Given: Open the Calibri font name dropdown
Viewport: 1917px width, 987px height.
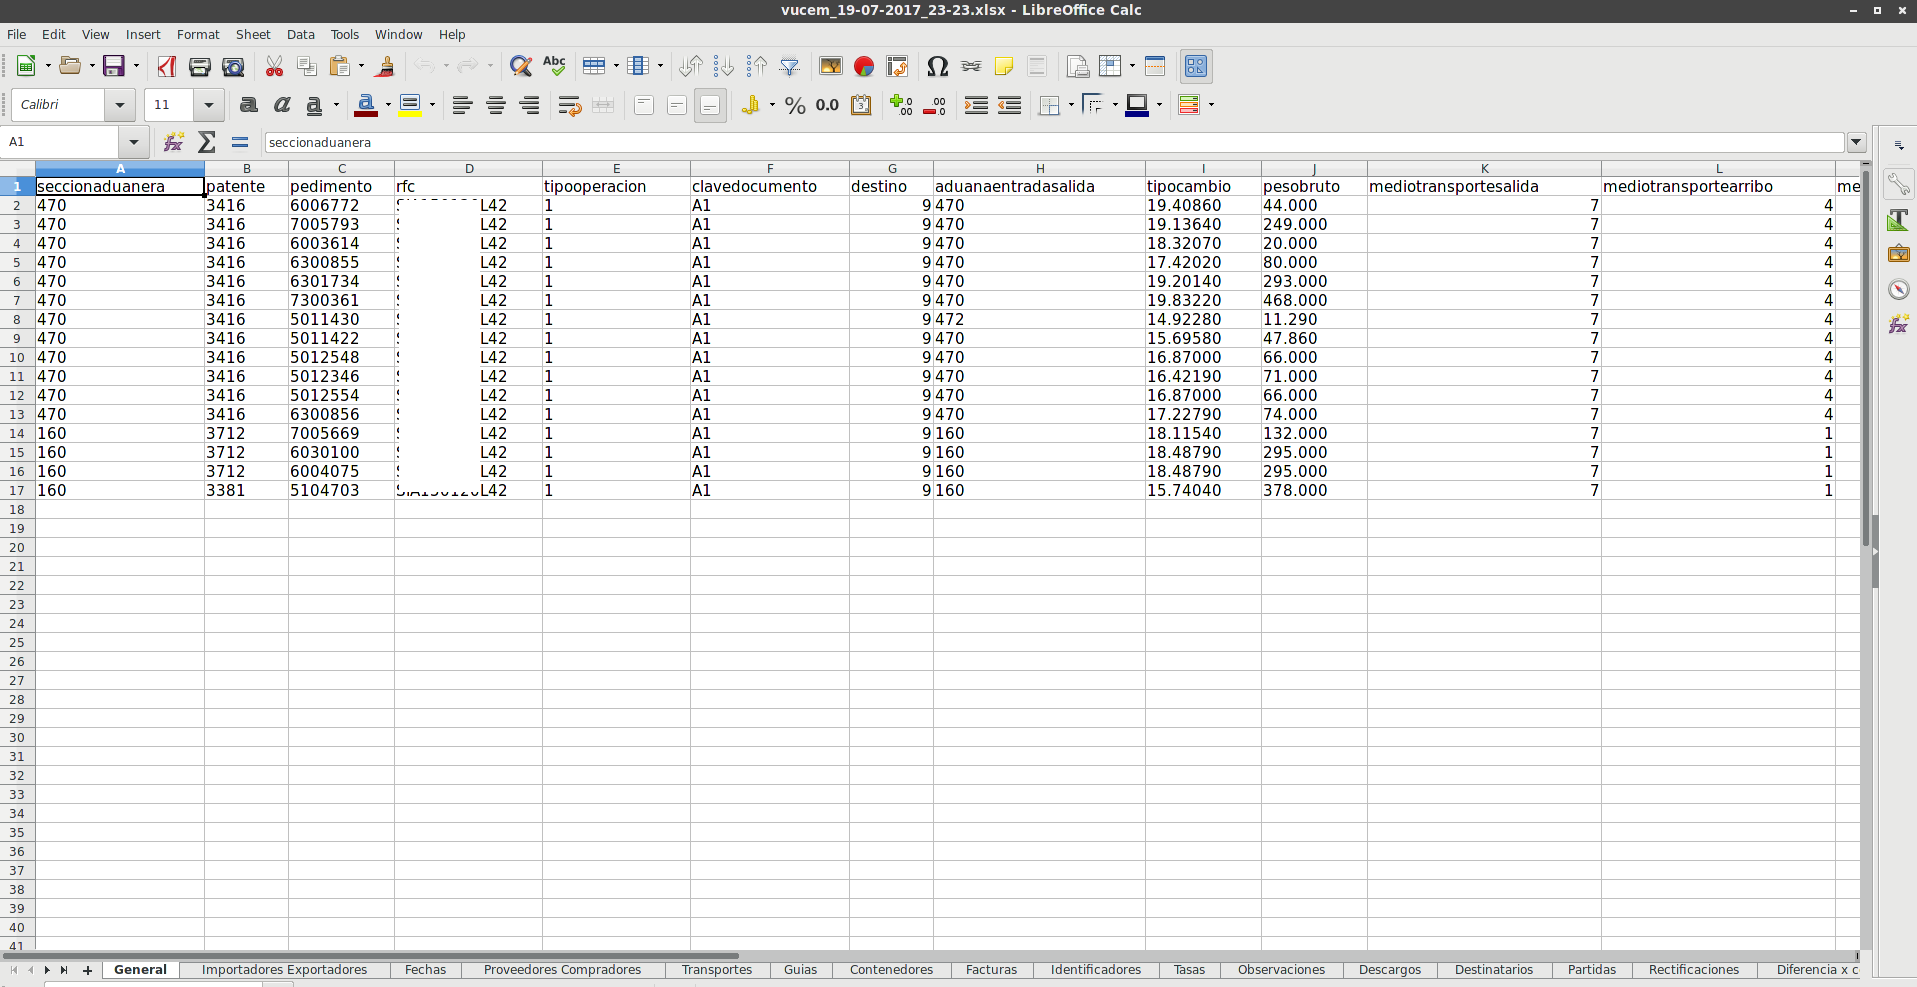Looking at the screenshot, I should pyautogui.click(x=120, y=105).
